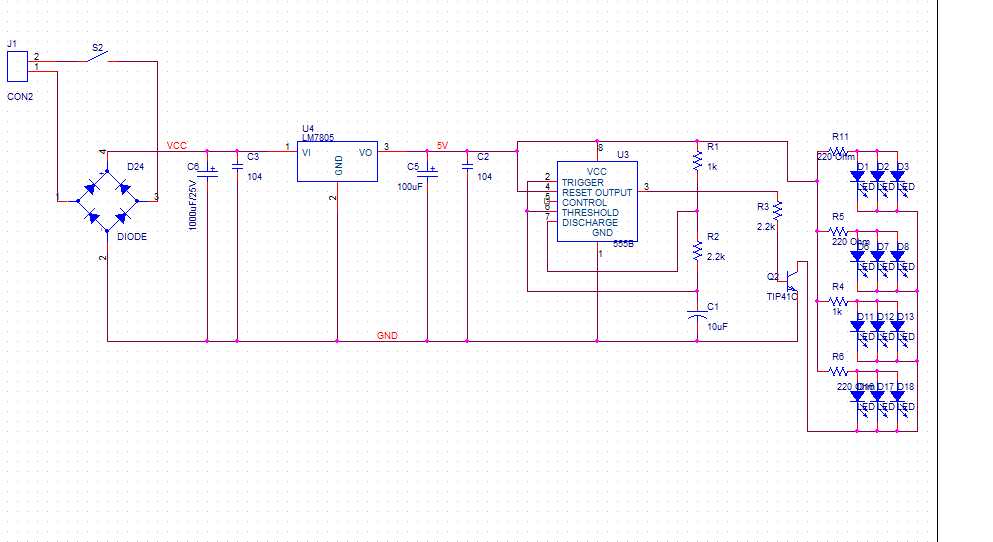Click the 2.2k value of R2
Viewport: 993px width, 542px height.
(716, 257)
